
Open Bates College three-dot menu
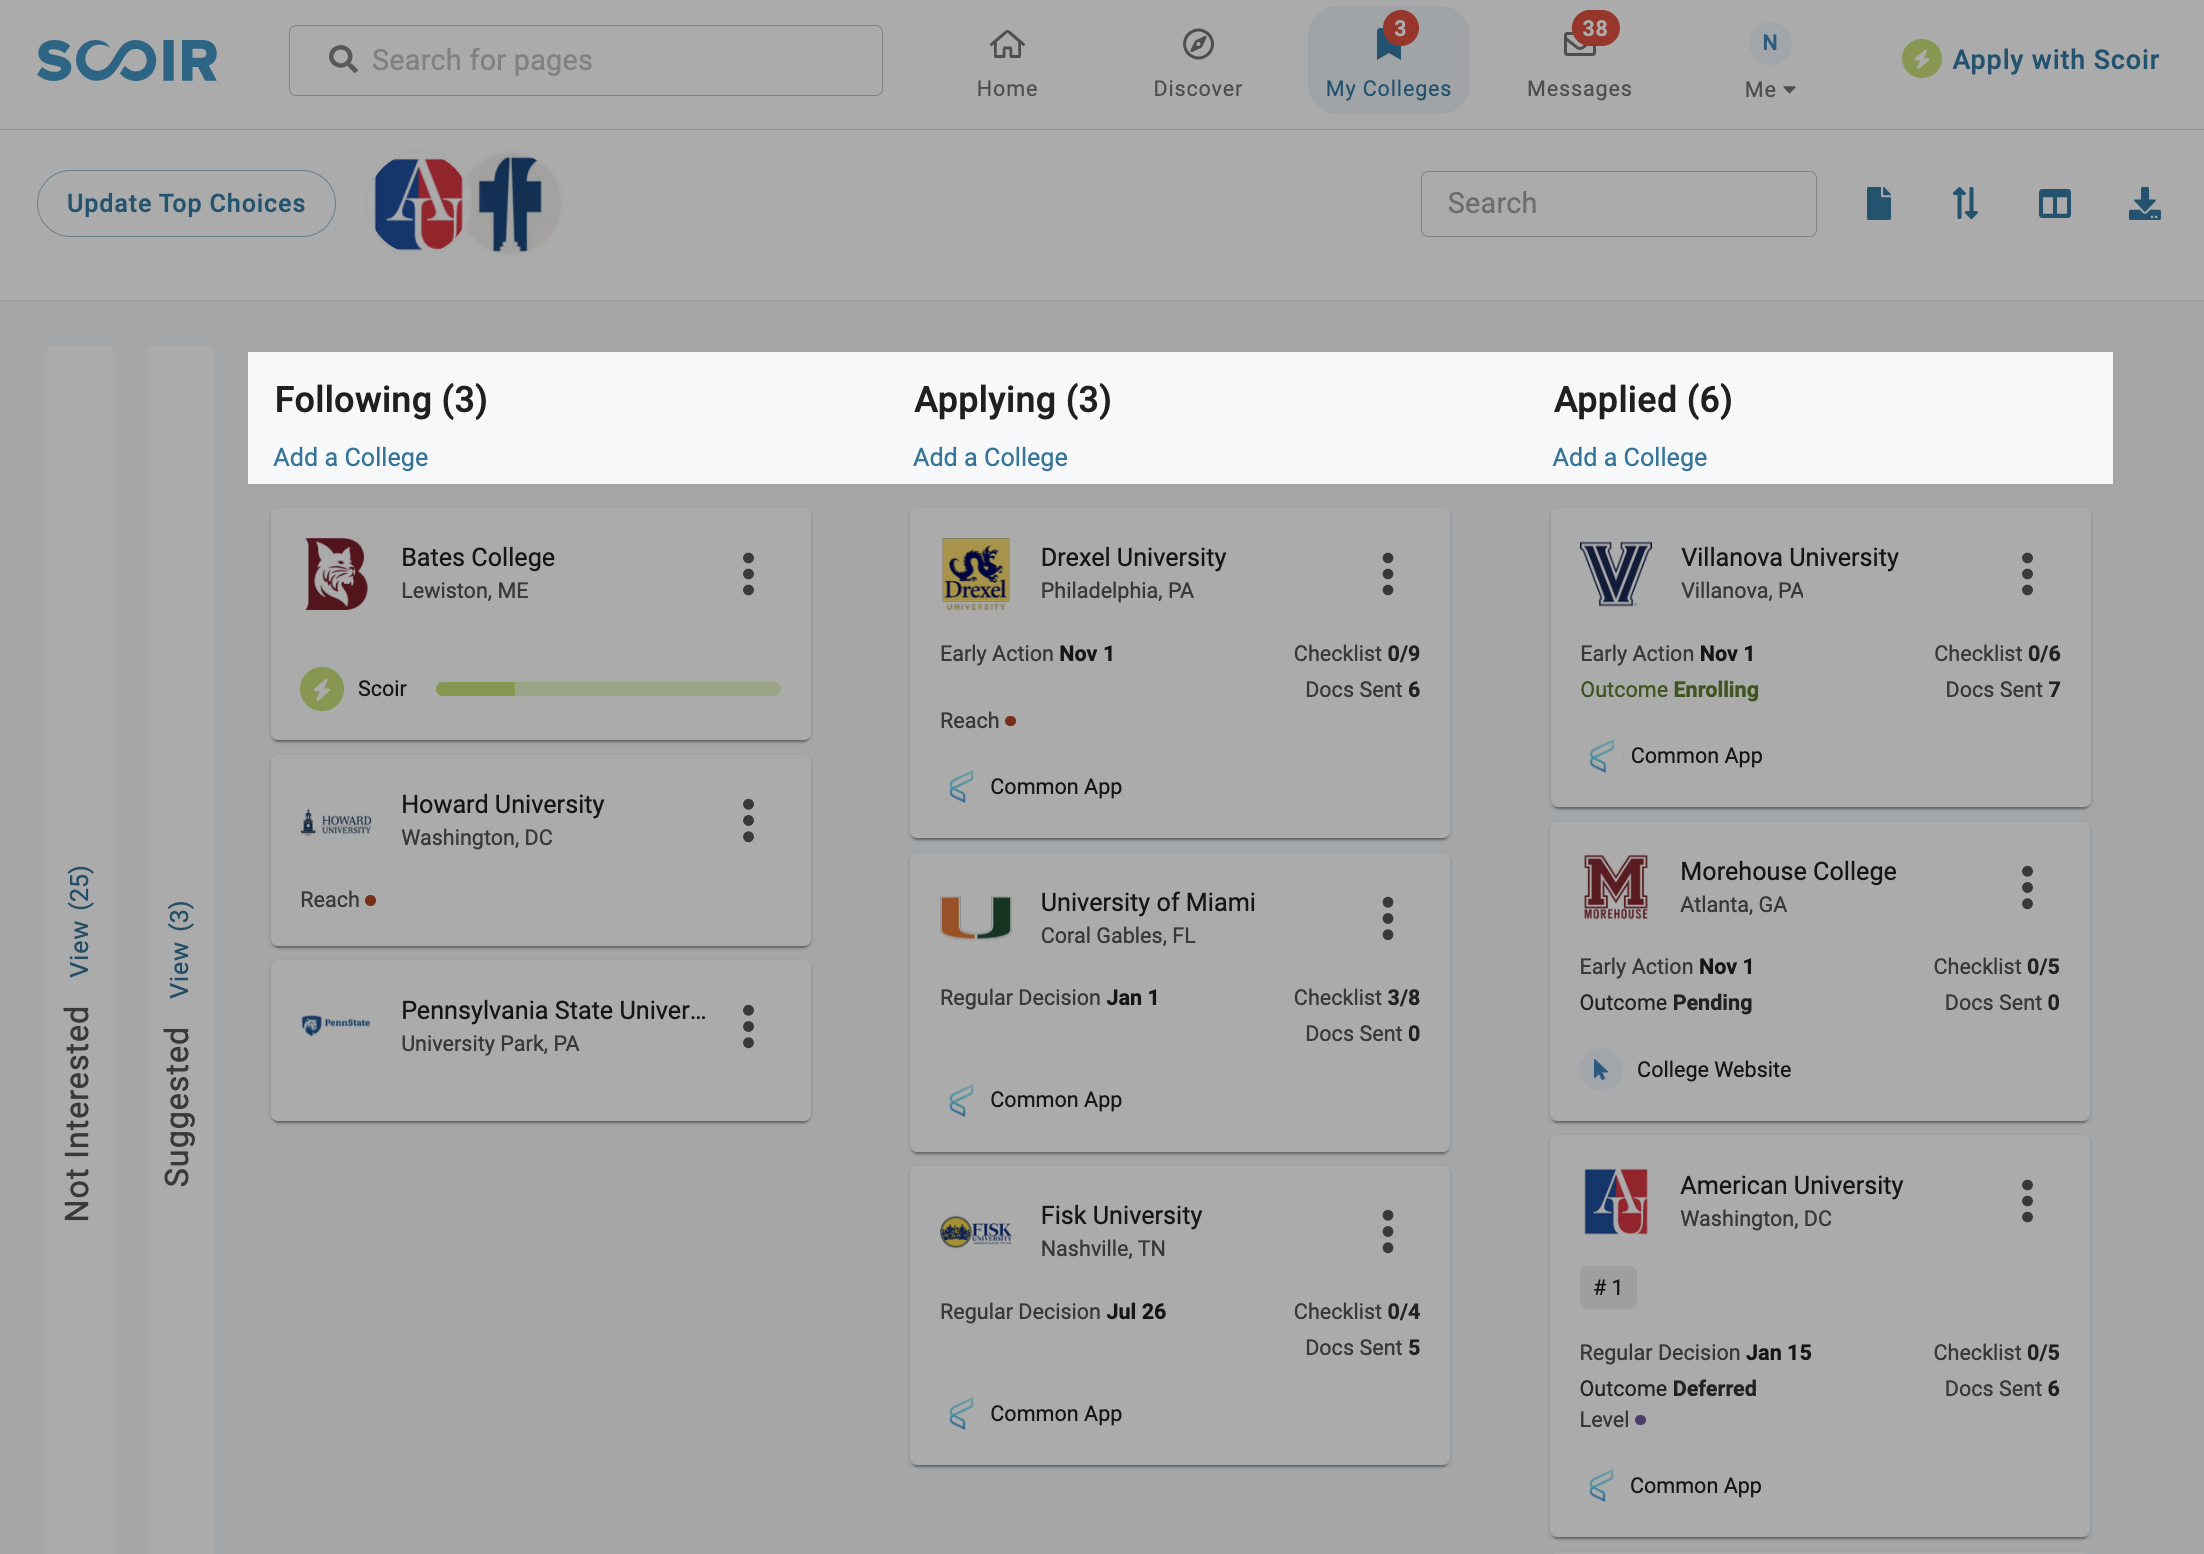point(748,574)
